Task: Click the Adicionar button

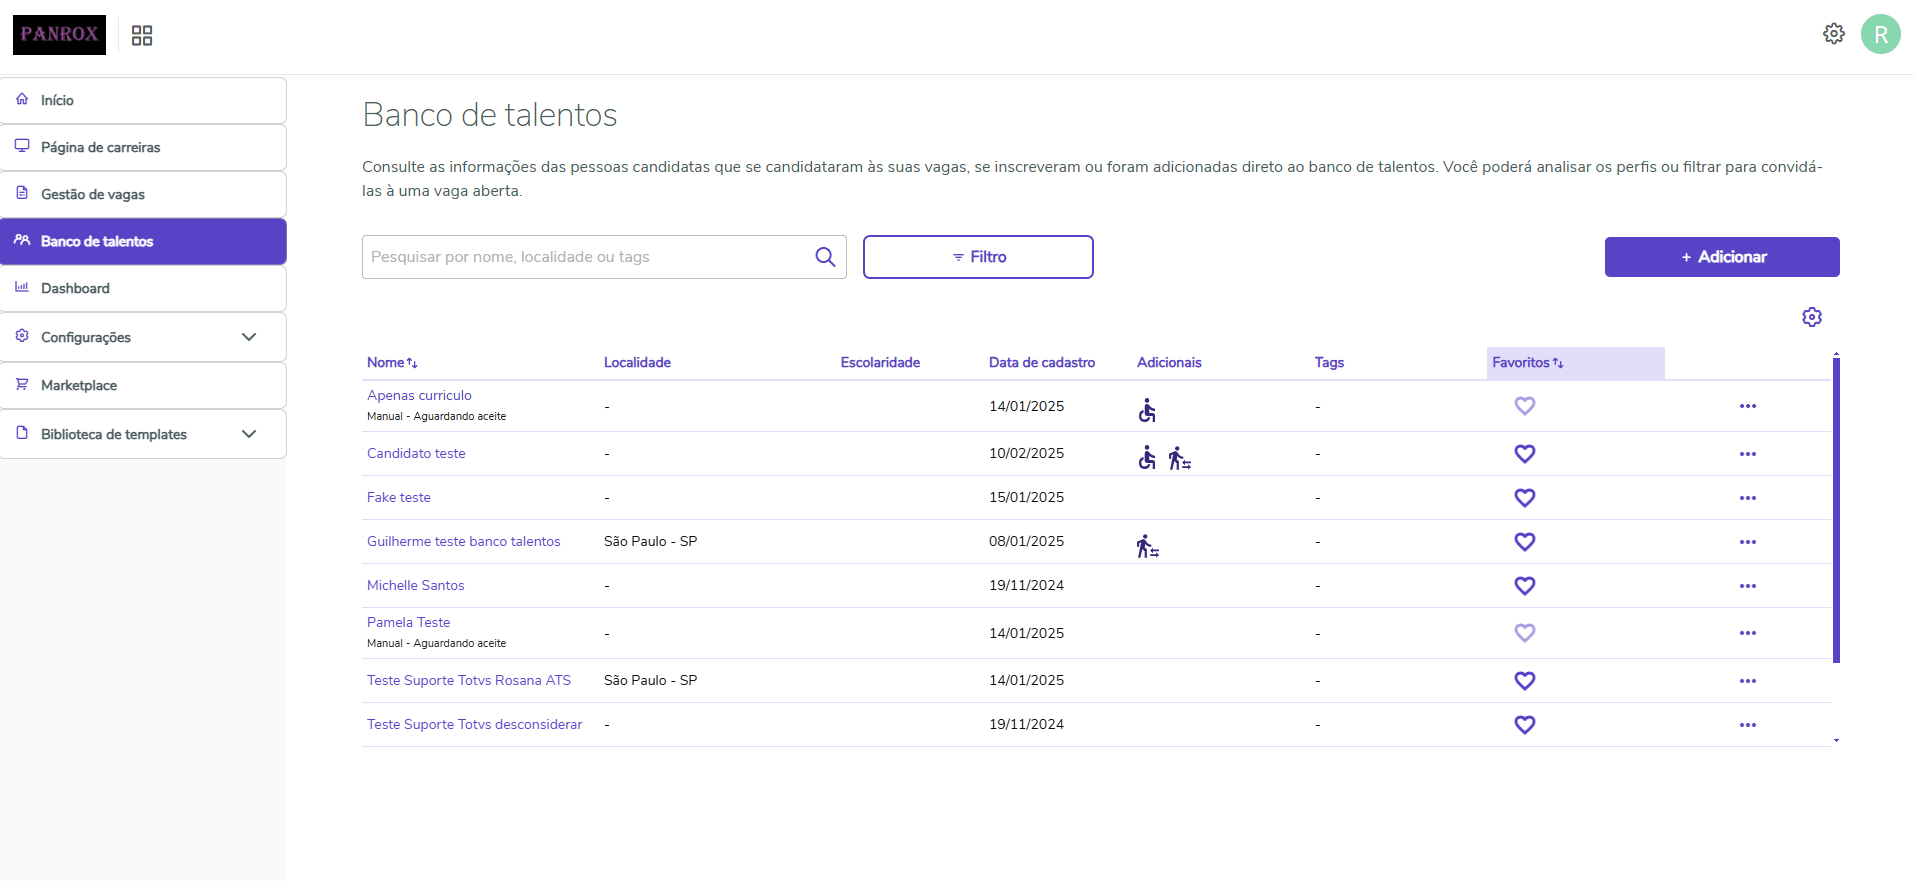Action: 1722,257
